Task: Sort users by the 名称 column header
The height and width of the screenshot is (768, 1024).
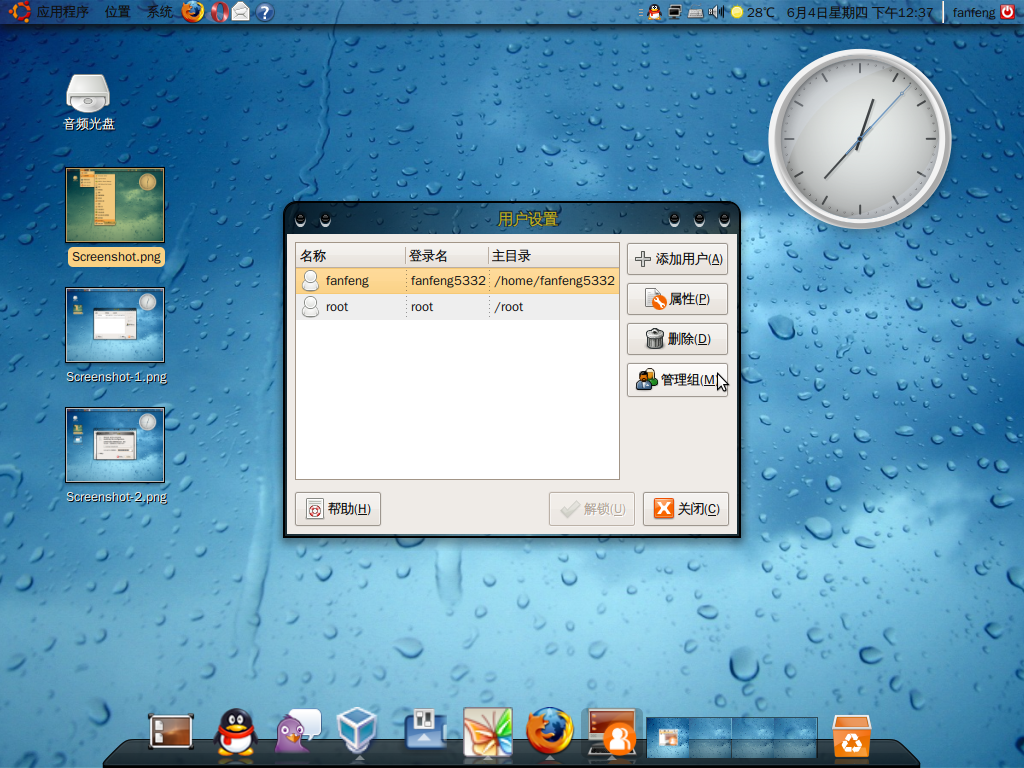Action: (350, 255)
